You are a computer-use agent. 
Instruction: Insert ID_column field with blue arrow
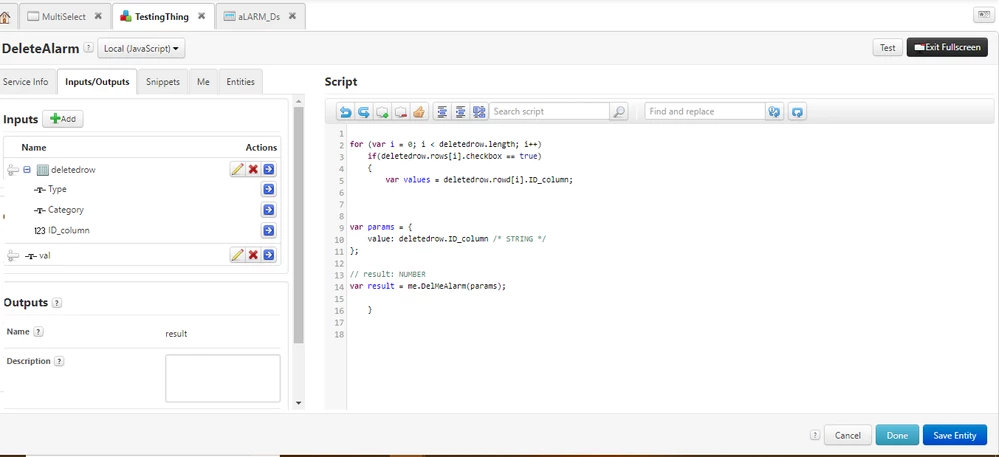tap(269, 230)
